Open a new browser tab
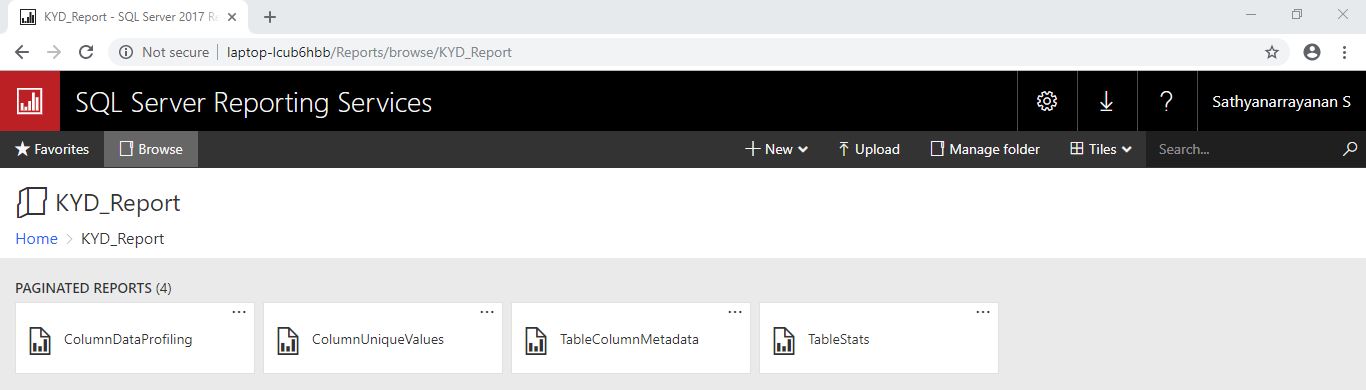This screenshot has width=1366, height=390. (x=270, y=17)
